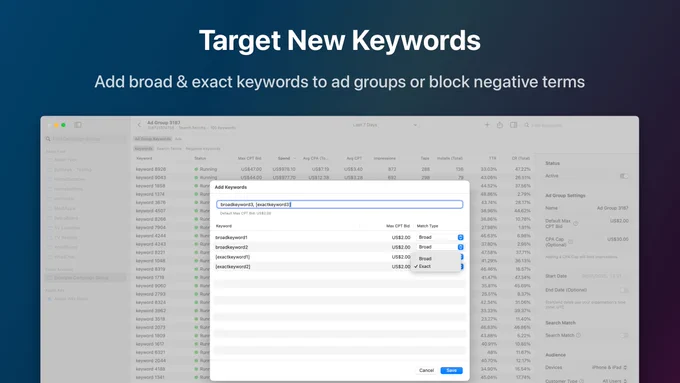
Task: Select keyword 1858 row in main table
Action: point(333,186)
